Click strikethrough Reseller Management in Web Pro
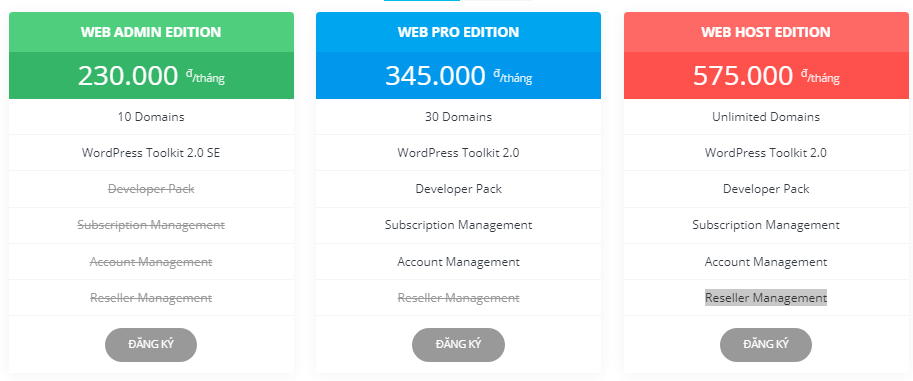 click(458, 298)
